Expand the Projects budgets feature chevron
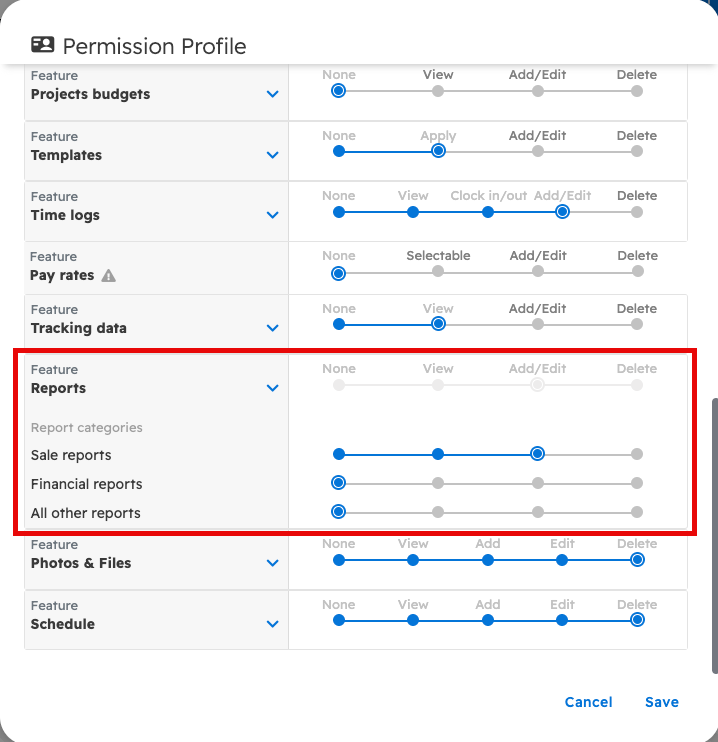The image size is (718, 742). [272, 94]
